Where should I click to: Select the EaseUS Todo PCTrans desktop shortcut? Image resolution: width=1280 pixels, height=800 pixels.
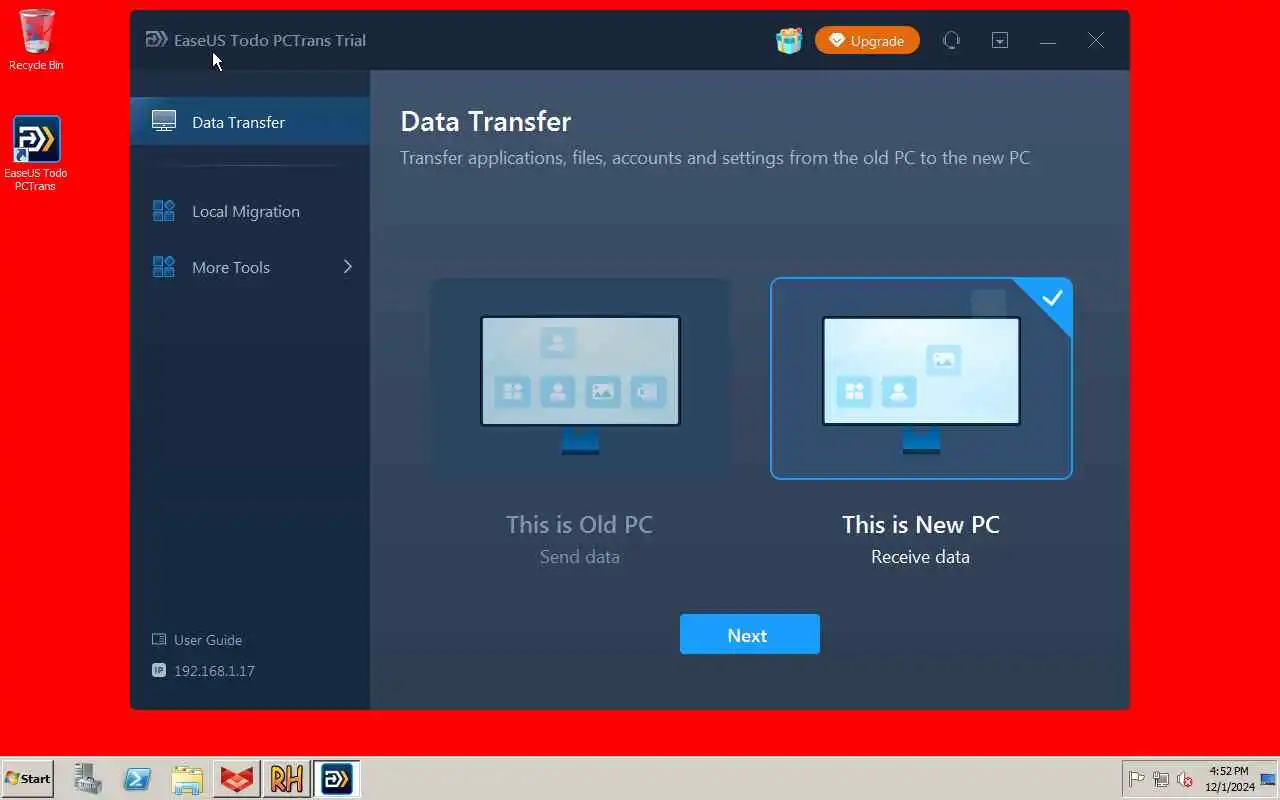coord(36,153)
